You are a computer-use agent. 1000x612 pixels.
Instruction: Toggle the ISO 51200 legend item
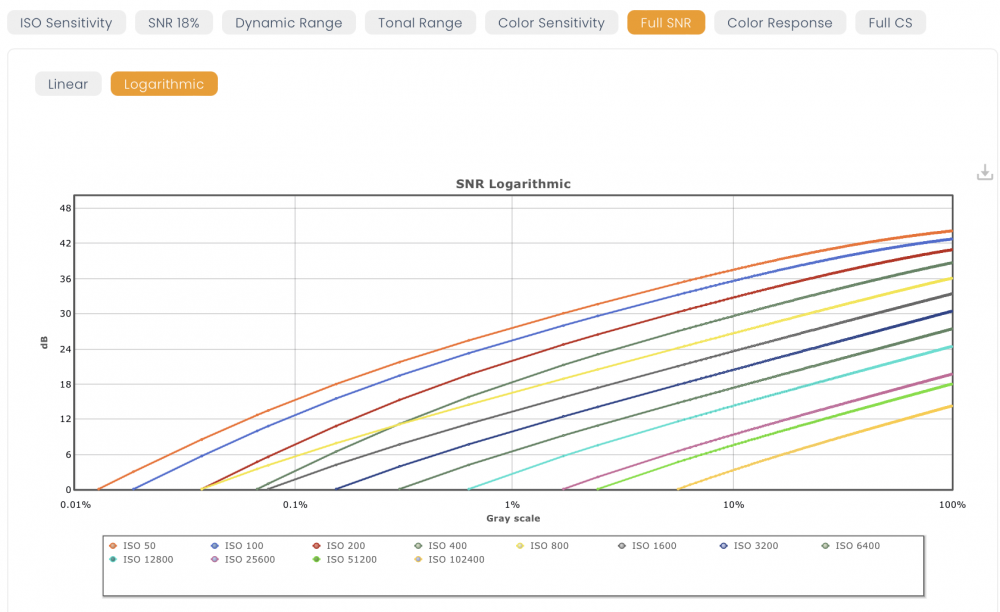click(344, 560)
